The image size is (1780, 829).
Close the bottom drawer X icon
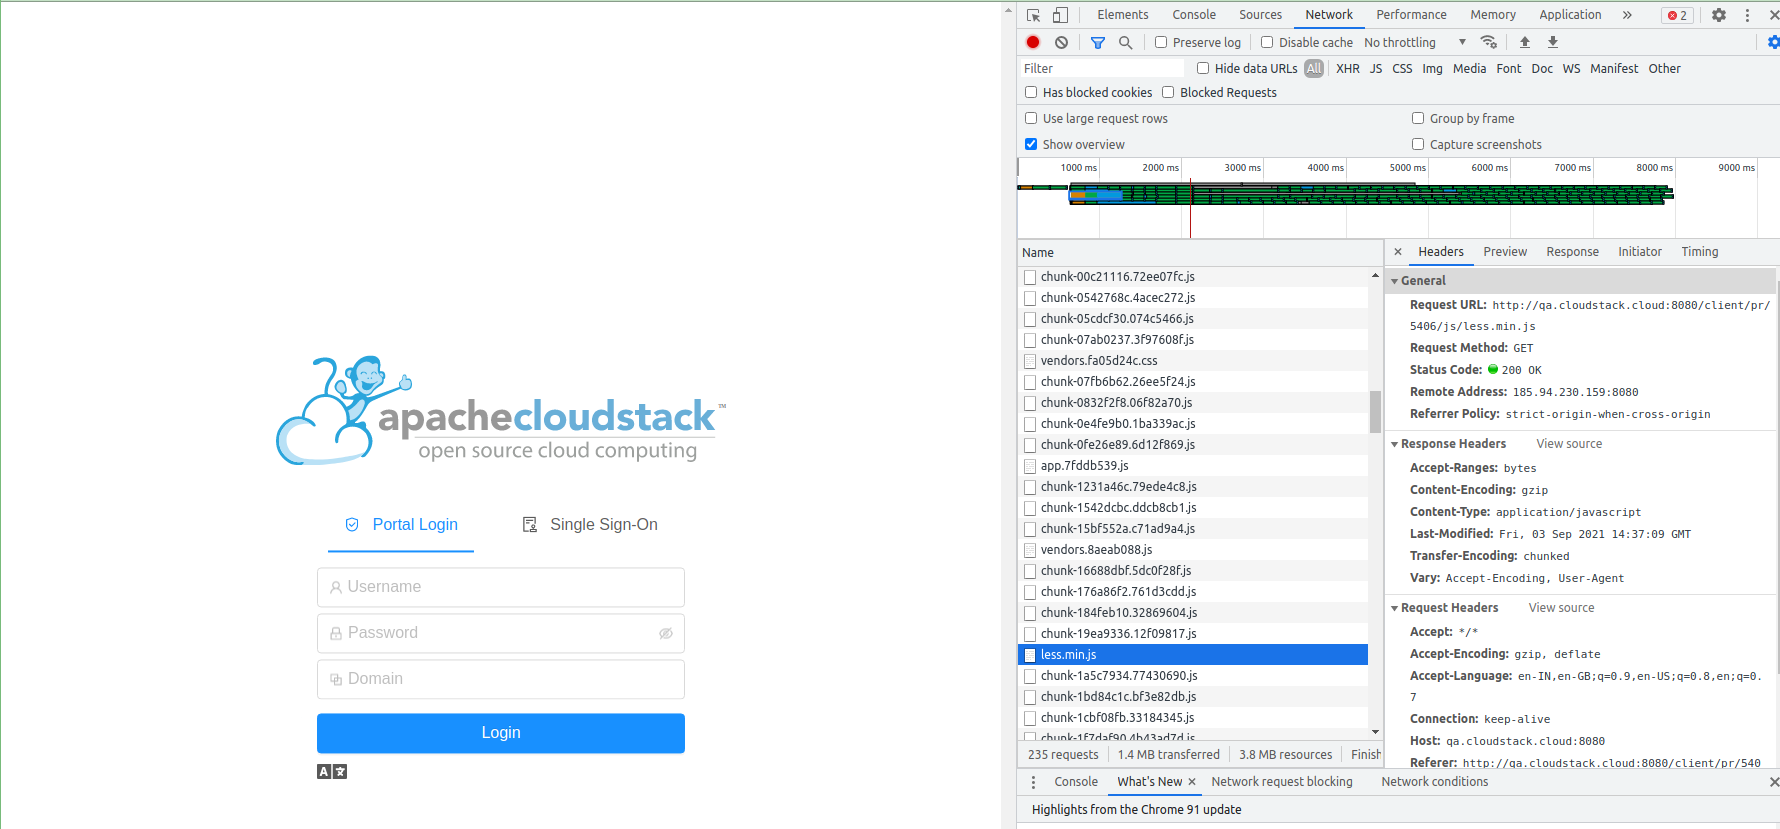coord(1773,782)
